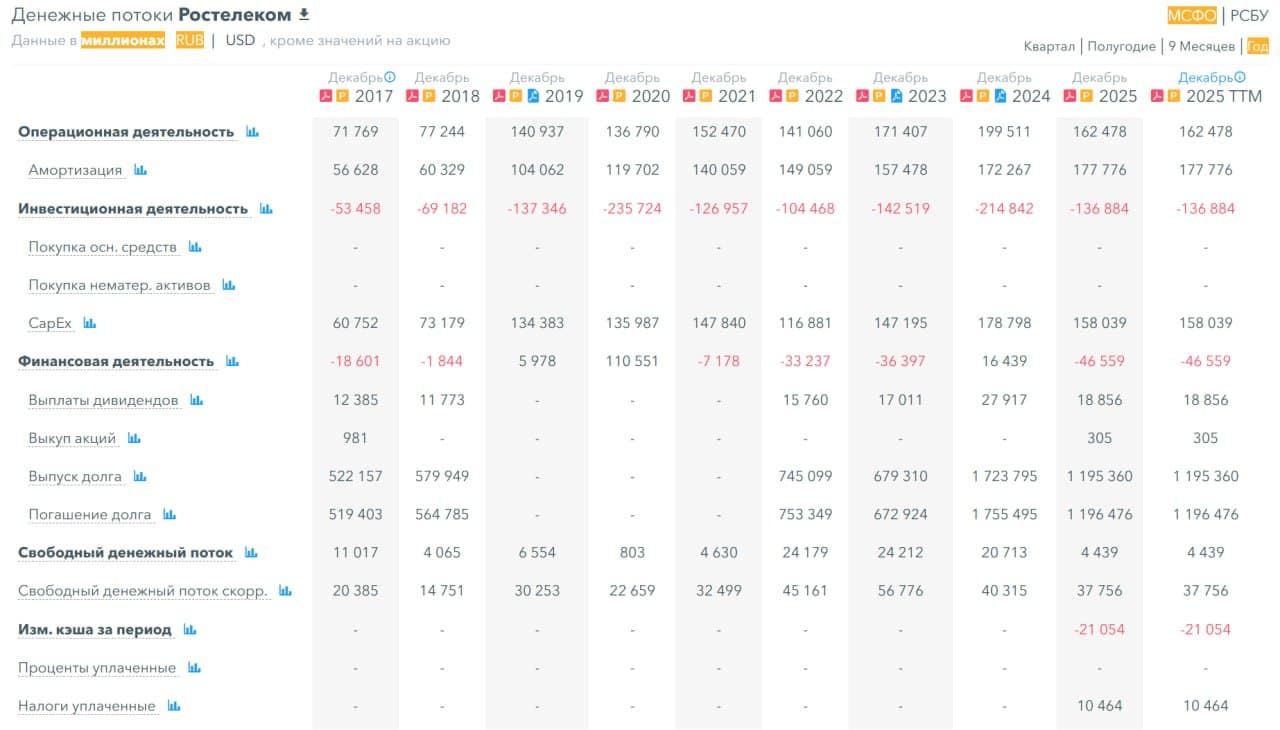Select RUB as the currency
1280x730 pixels.
pyautogui.click(x=189, y=41)
